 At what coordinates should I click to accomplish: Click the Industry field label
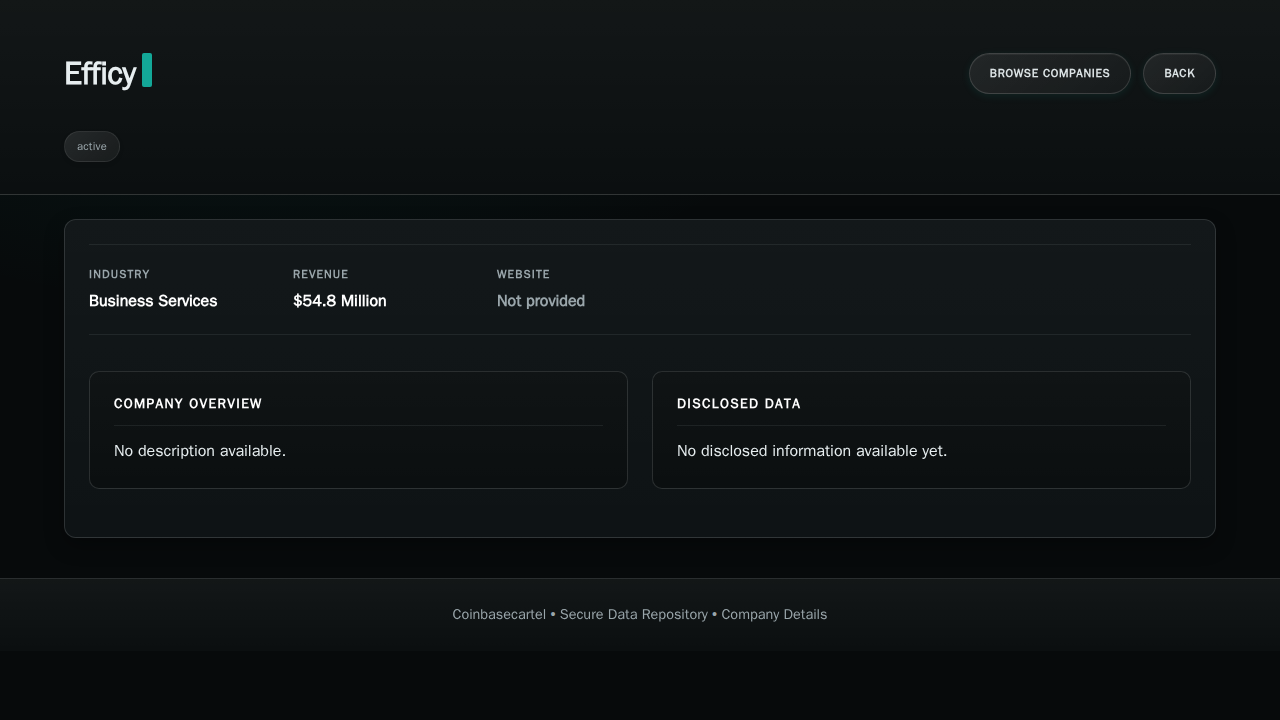click(119, 274)
